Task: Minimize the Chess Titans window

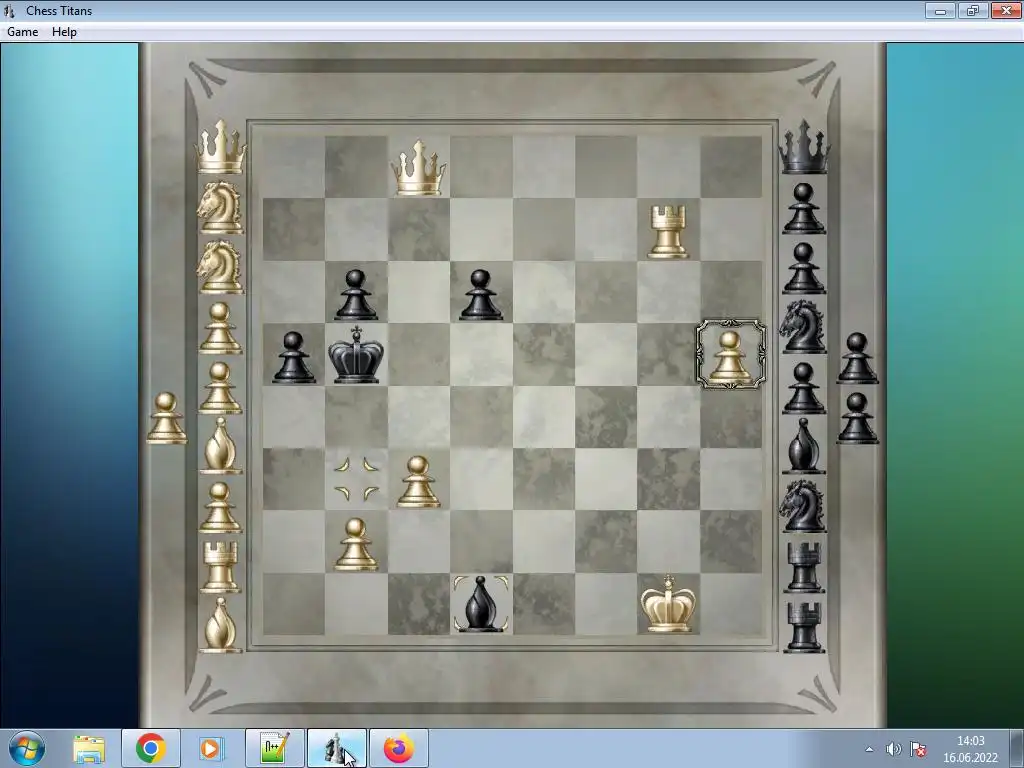Action: [x=940, y=10]
